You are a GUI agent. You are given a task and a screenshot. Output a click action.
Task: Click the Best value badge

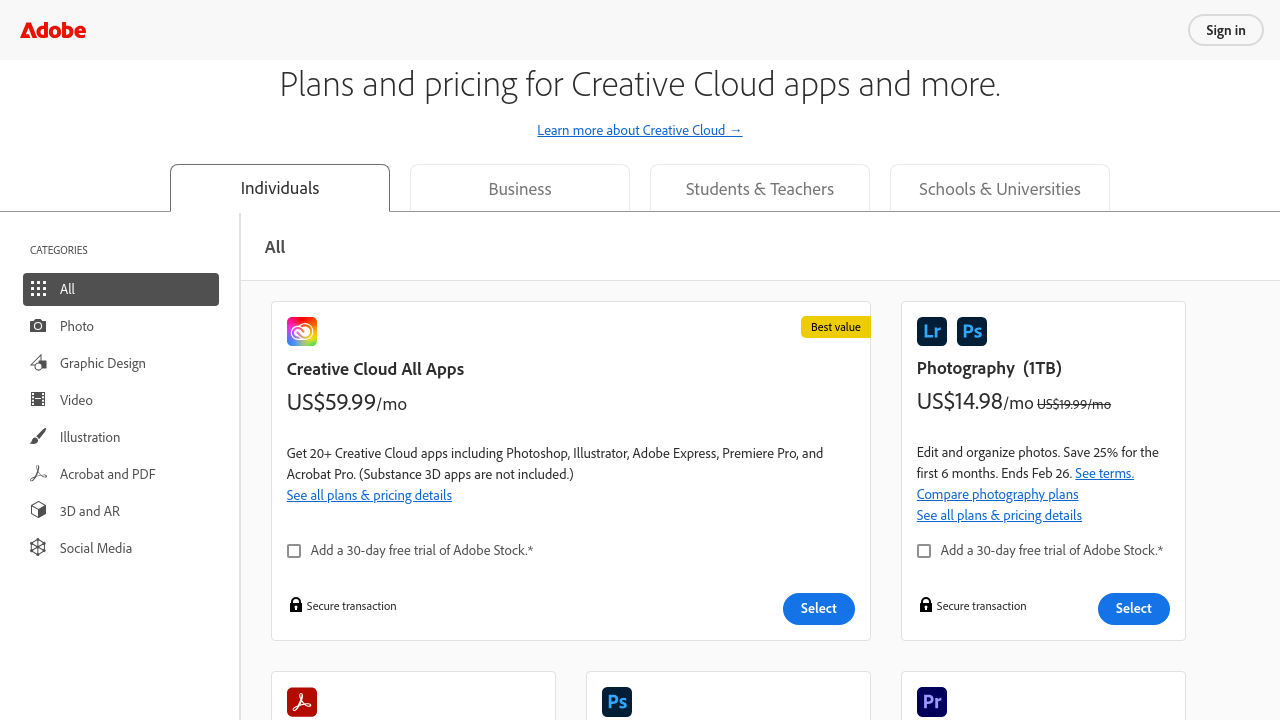(x=835, y=327)
